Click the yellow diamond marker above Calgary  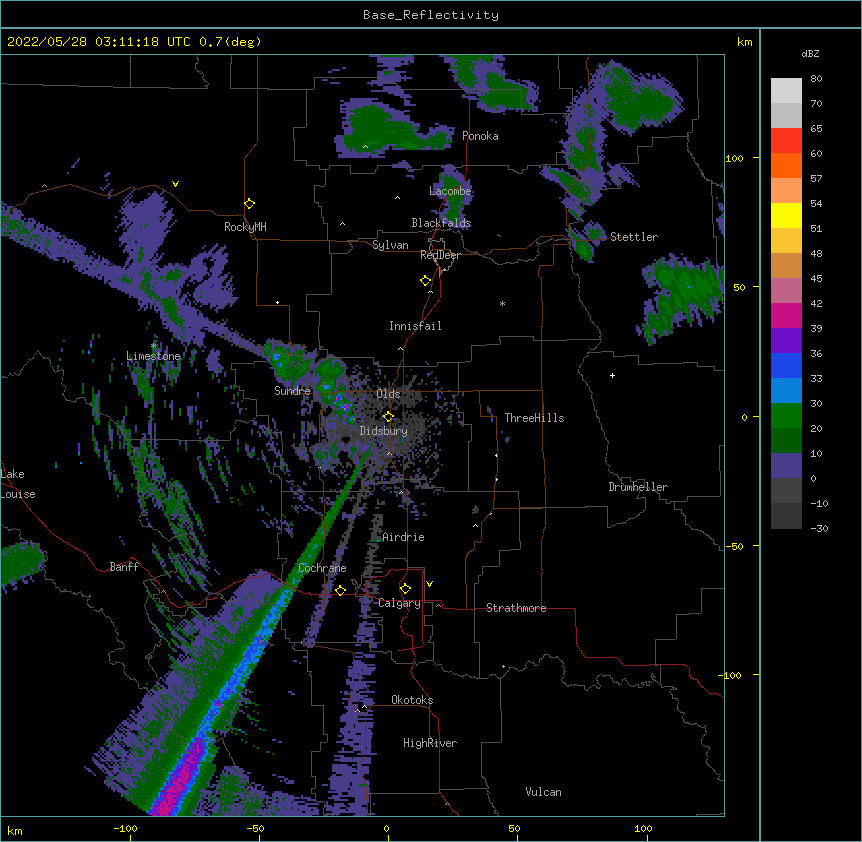click(x=405, y=589)
